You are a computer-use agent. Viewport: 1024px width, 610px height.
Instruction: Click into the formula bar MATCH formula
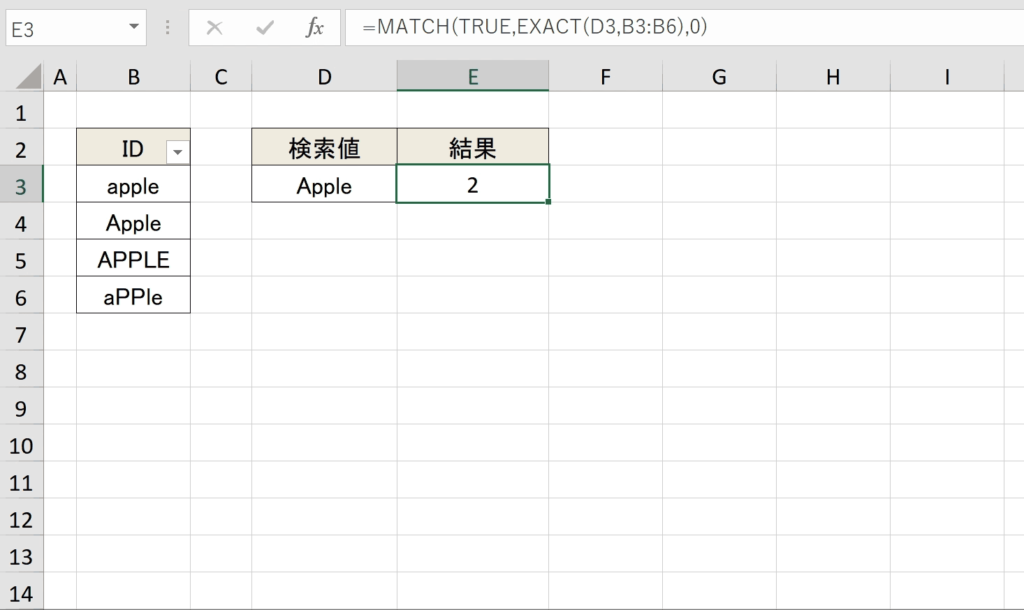click(535, 27)
